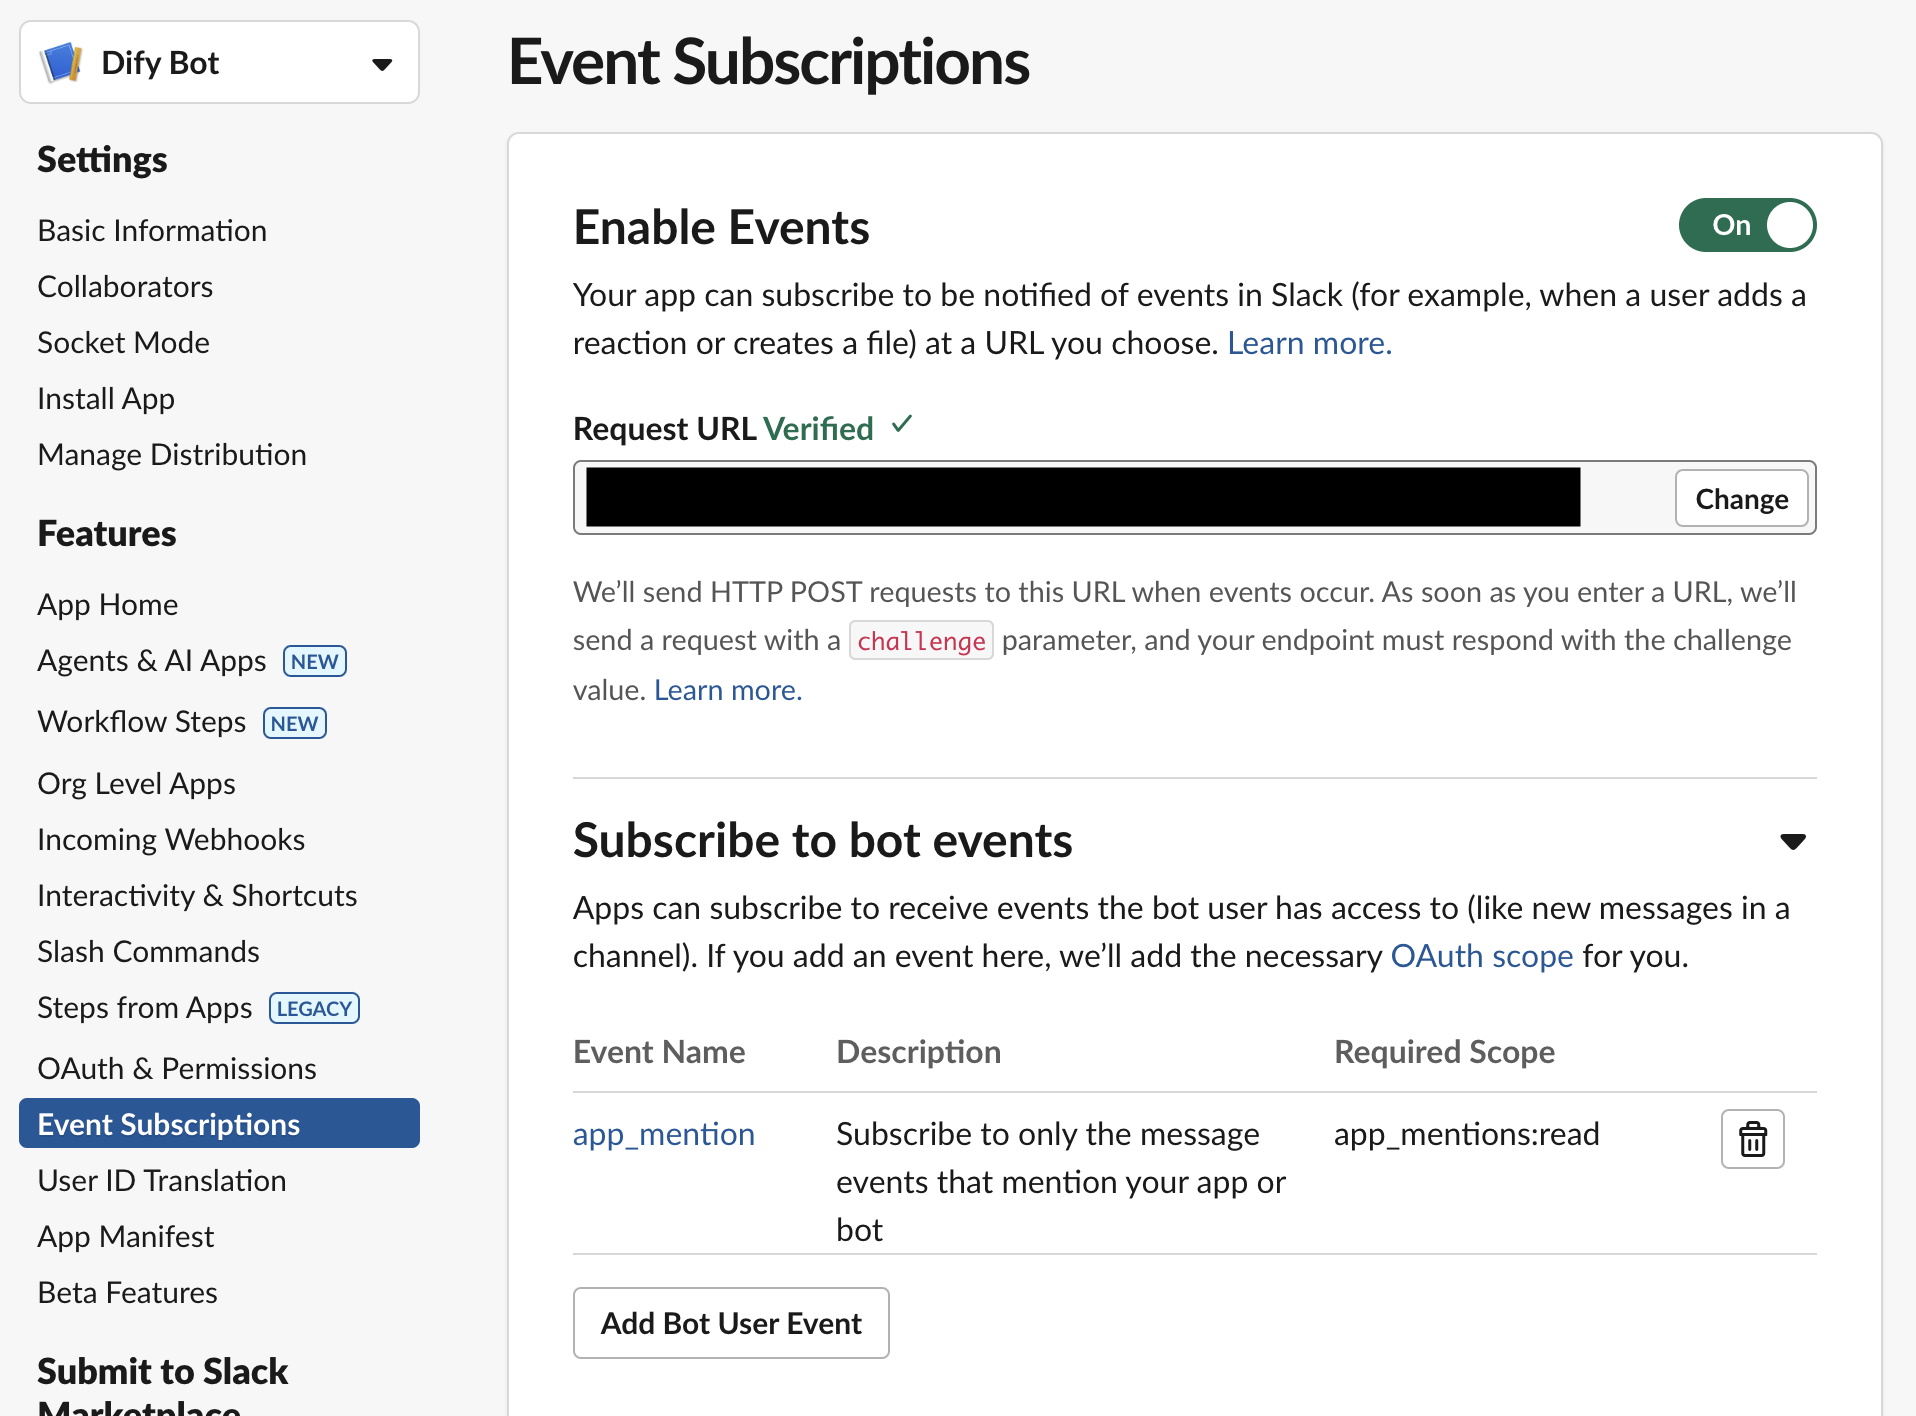Click the Verified checkmark icon
The height and width of the screenshot is (1416, 1916).
click(902, 425)
